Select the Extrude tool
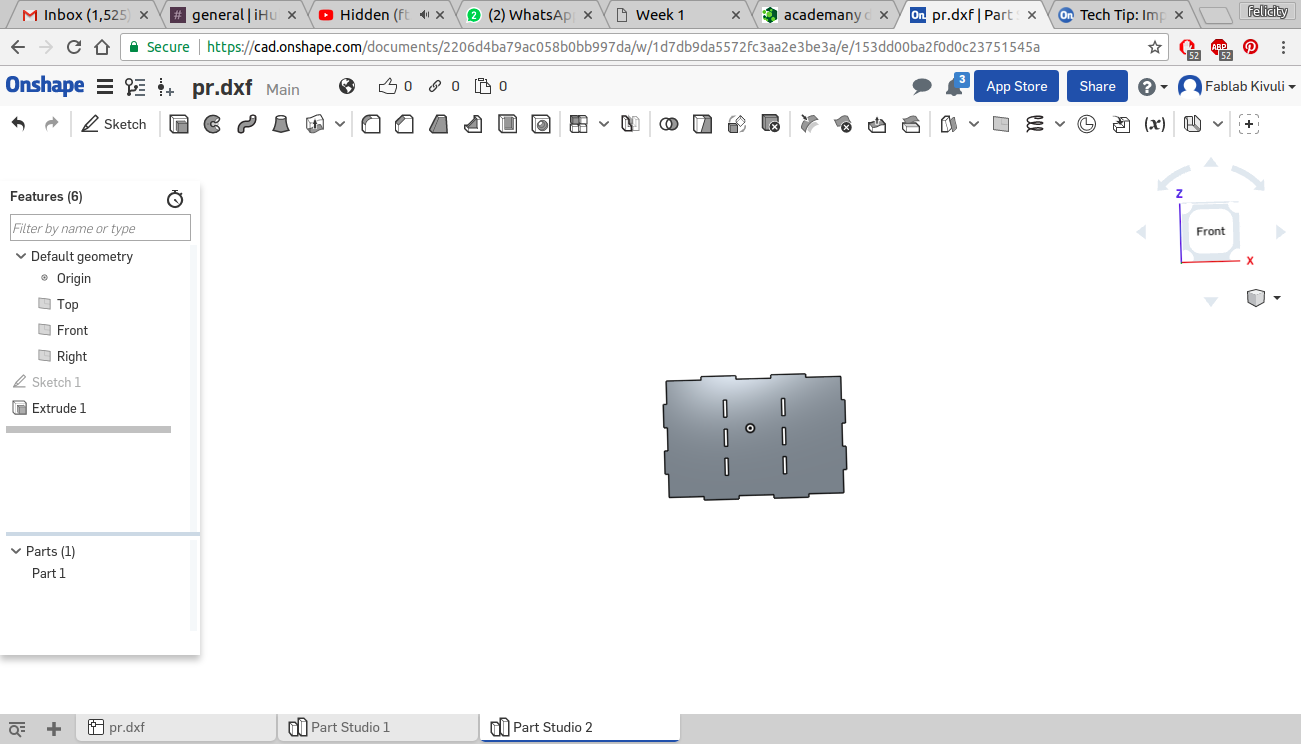This screenshot has height=744, width=1301. click(179, 124)
